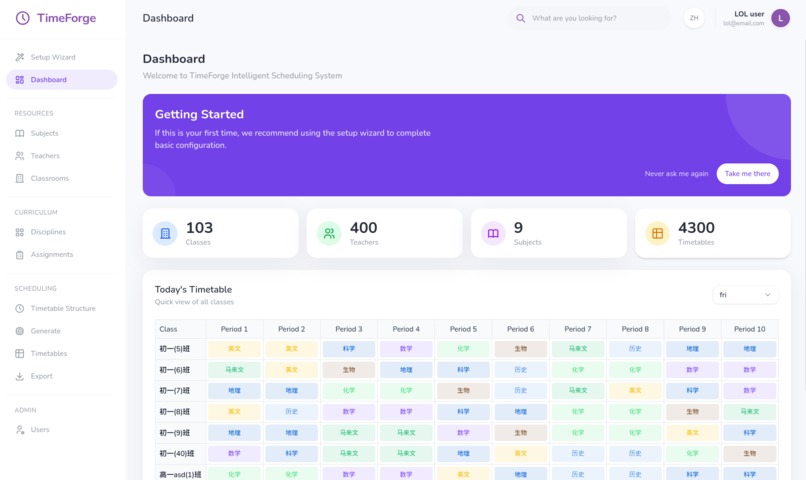This screenshot has width=806, height=480.
Task: Click Period 8 cell in 初一(7)班 row
Action: 635,391
